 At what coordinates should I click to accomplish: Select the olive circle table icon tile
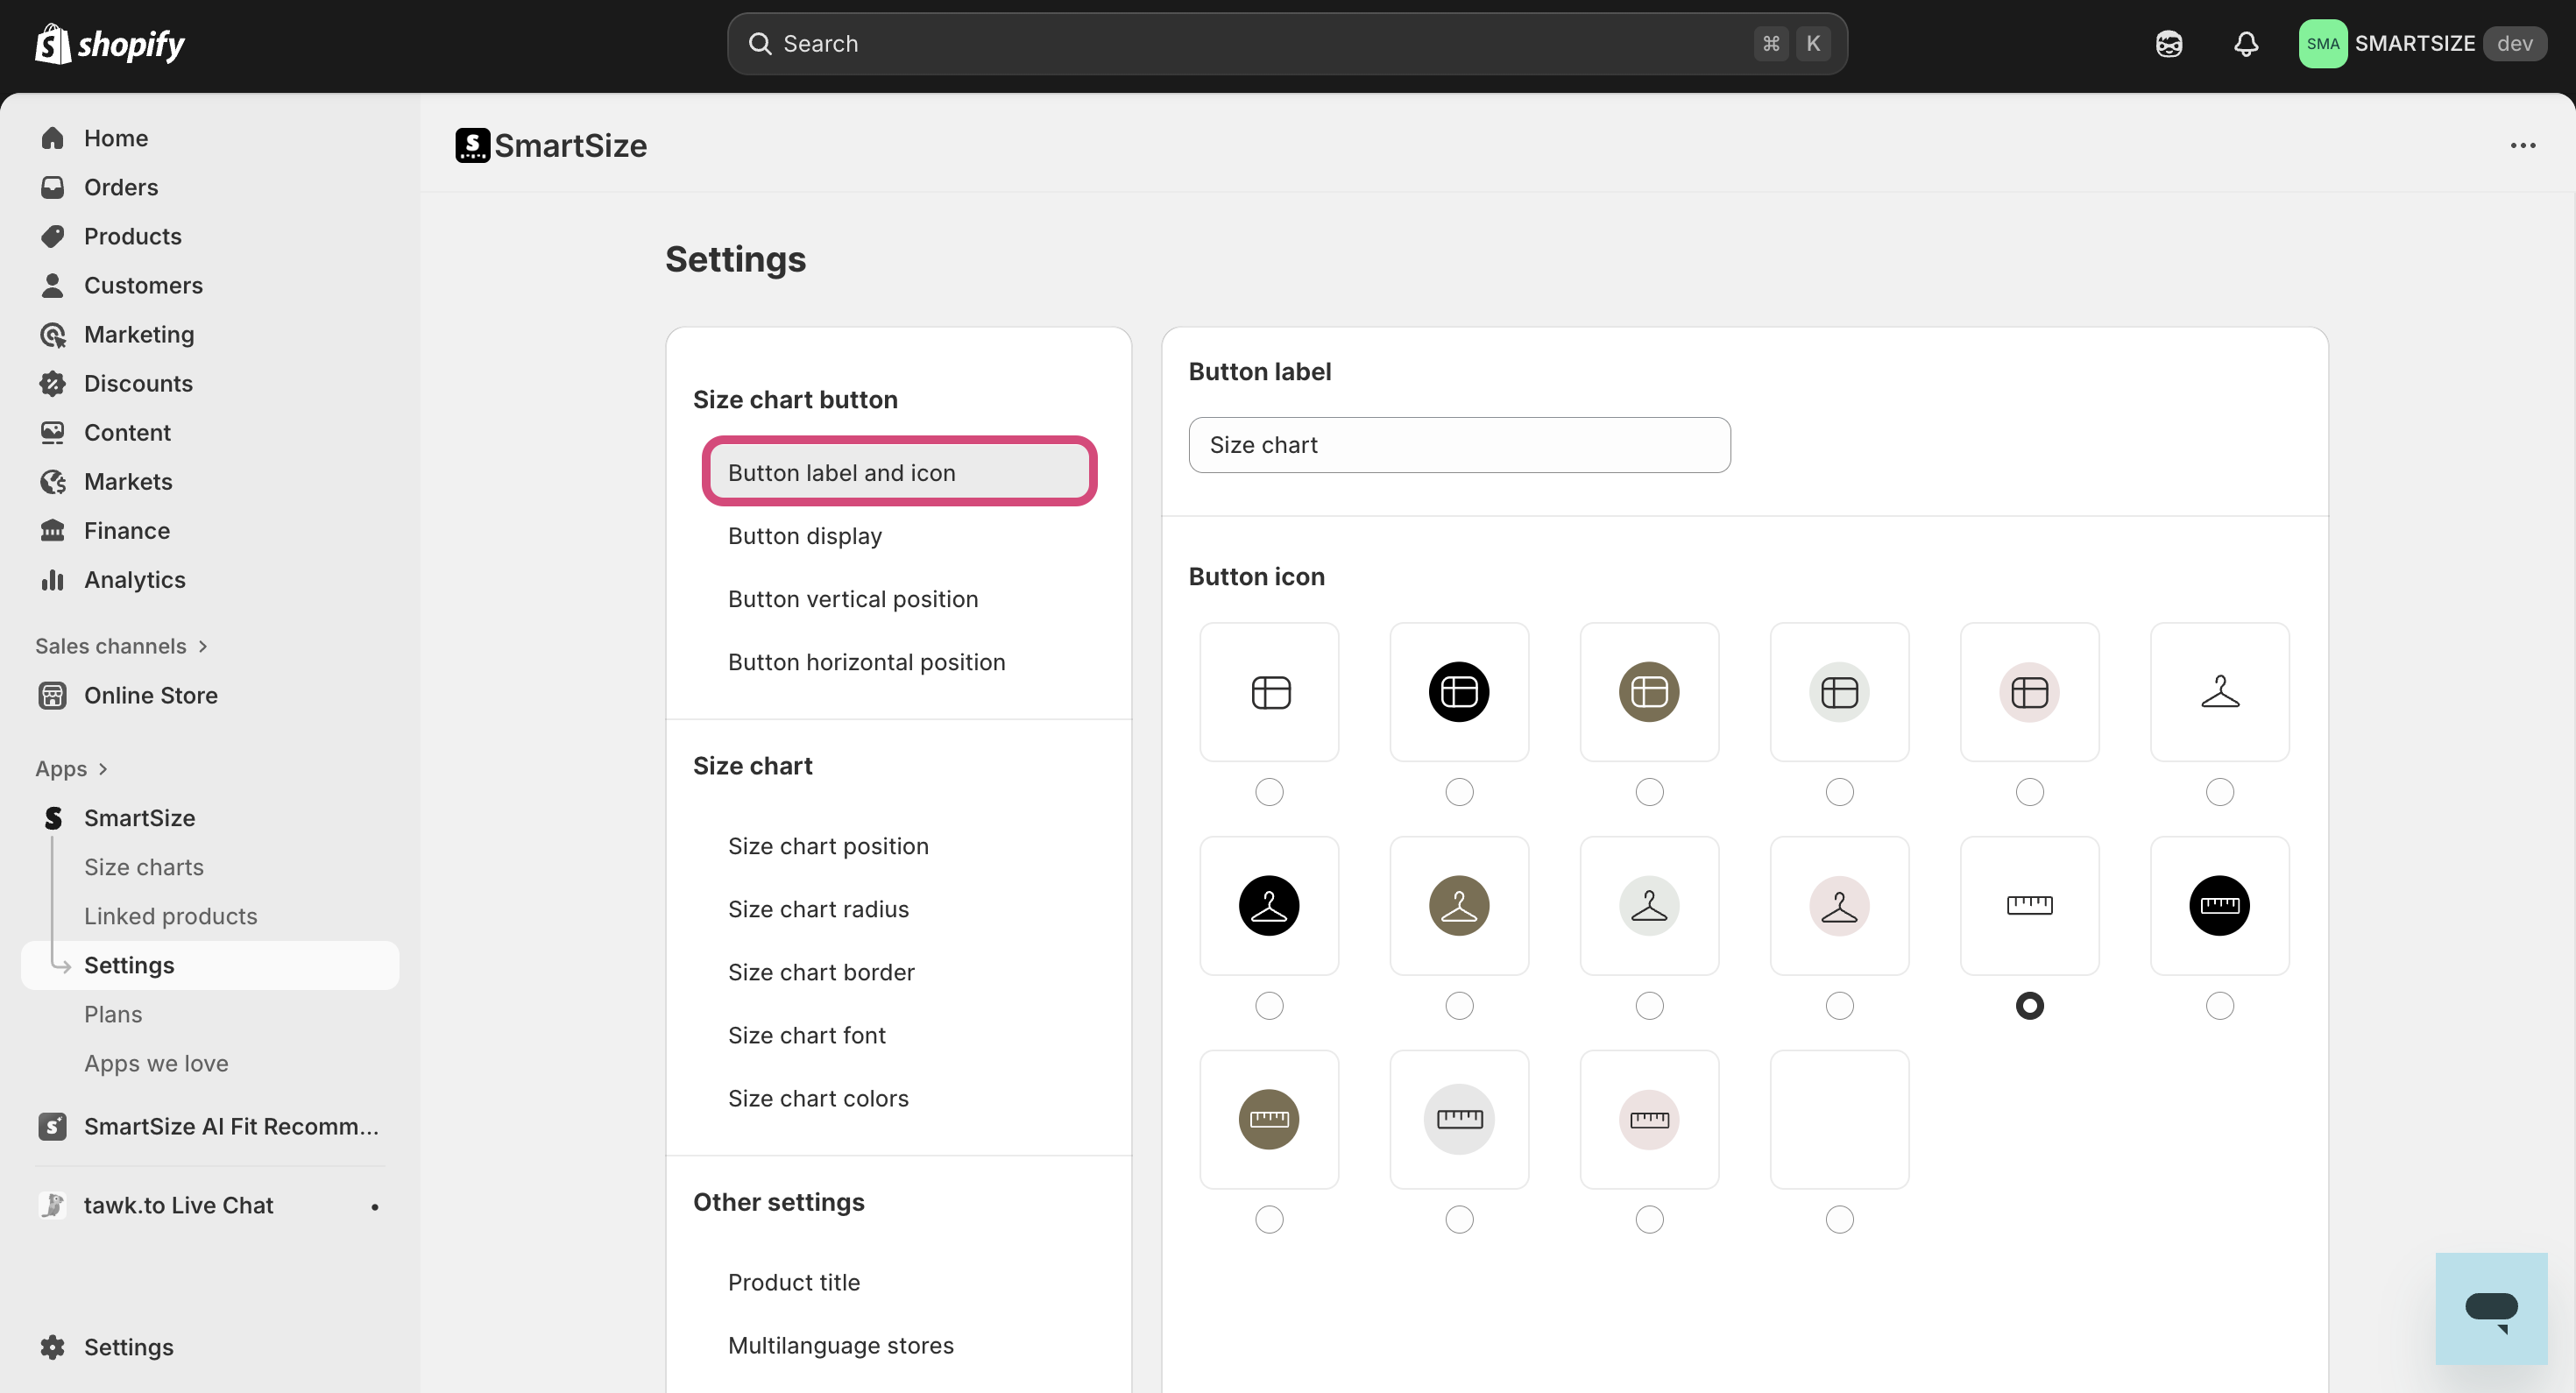(1648, 691)
